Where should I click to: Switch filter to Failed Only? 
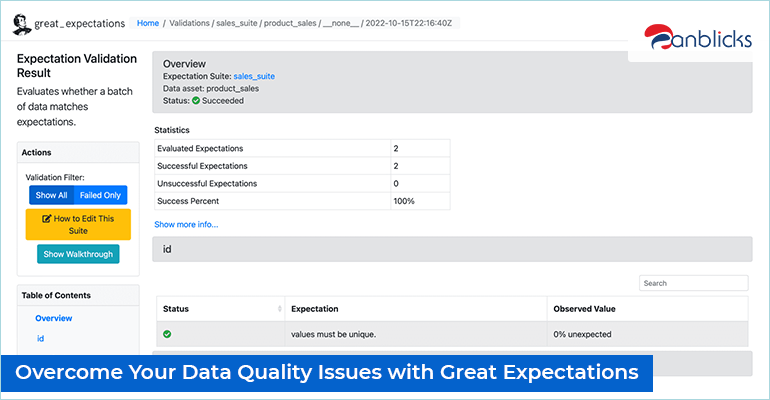click(99, 195)
